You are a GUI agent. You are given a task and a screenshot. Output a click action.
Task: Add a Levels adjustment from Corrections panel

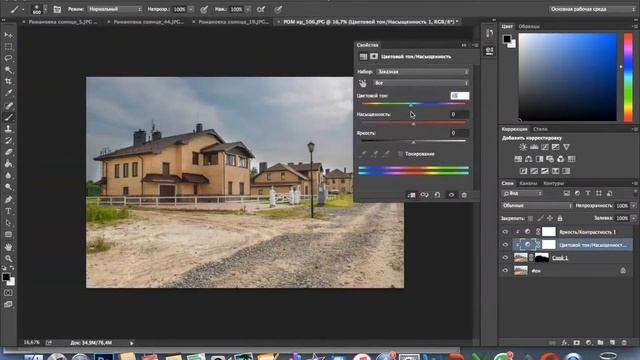534,147
